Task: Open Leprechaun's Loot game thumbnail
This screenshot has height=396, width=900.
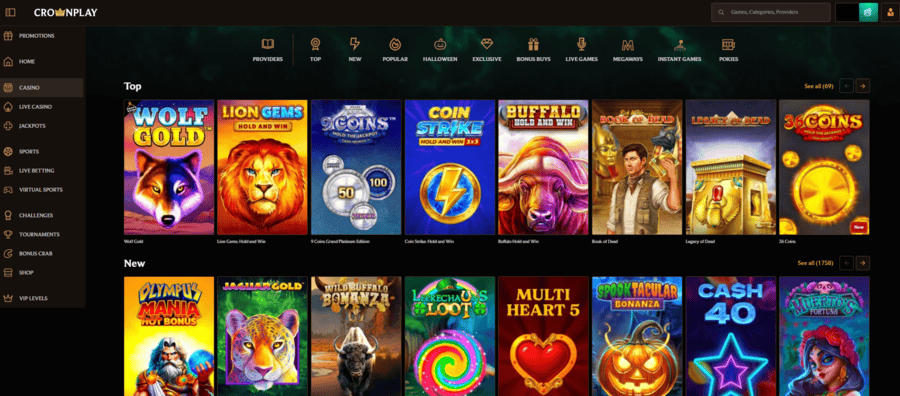Action: (x=449, y=336)
